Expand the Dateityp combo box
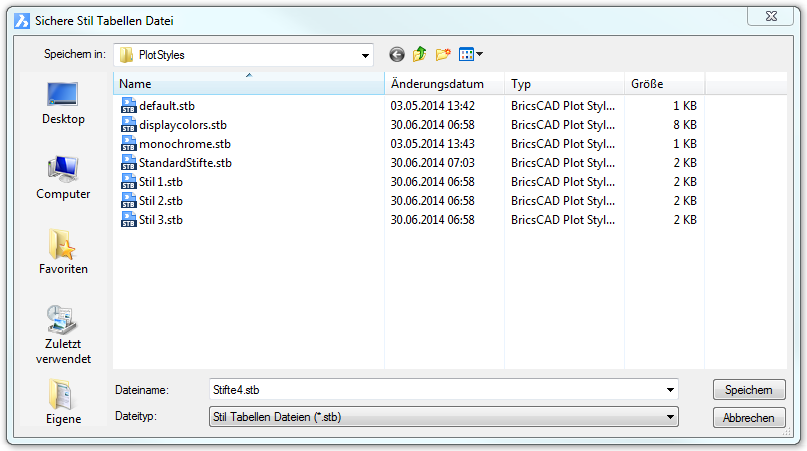The image size is (807, 451). pyautogui.click(x=669, y=416)
